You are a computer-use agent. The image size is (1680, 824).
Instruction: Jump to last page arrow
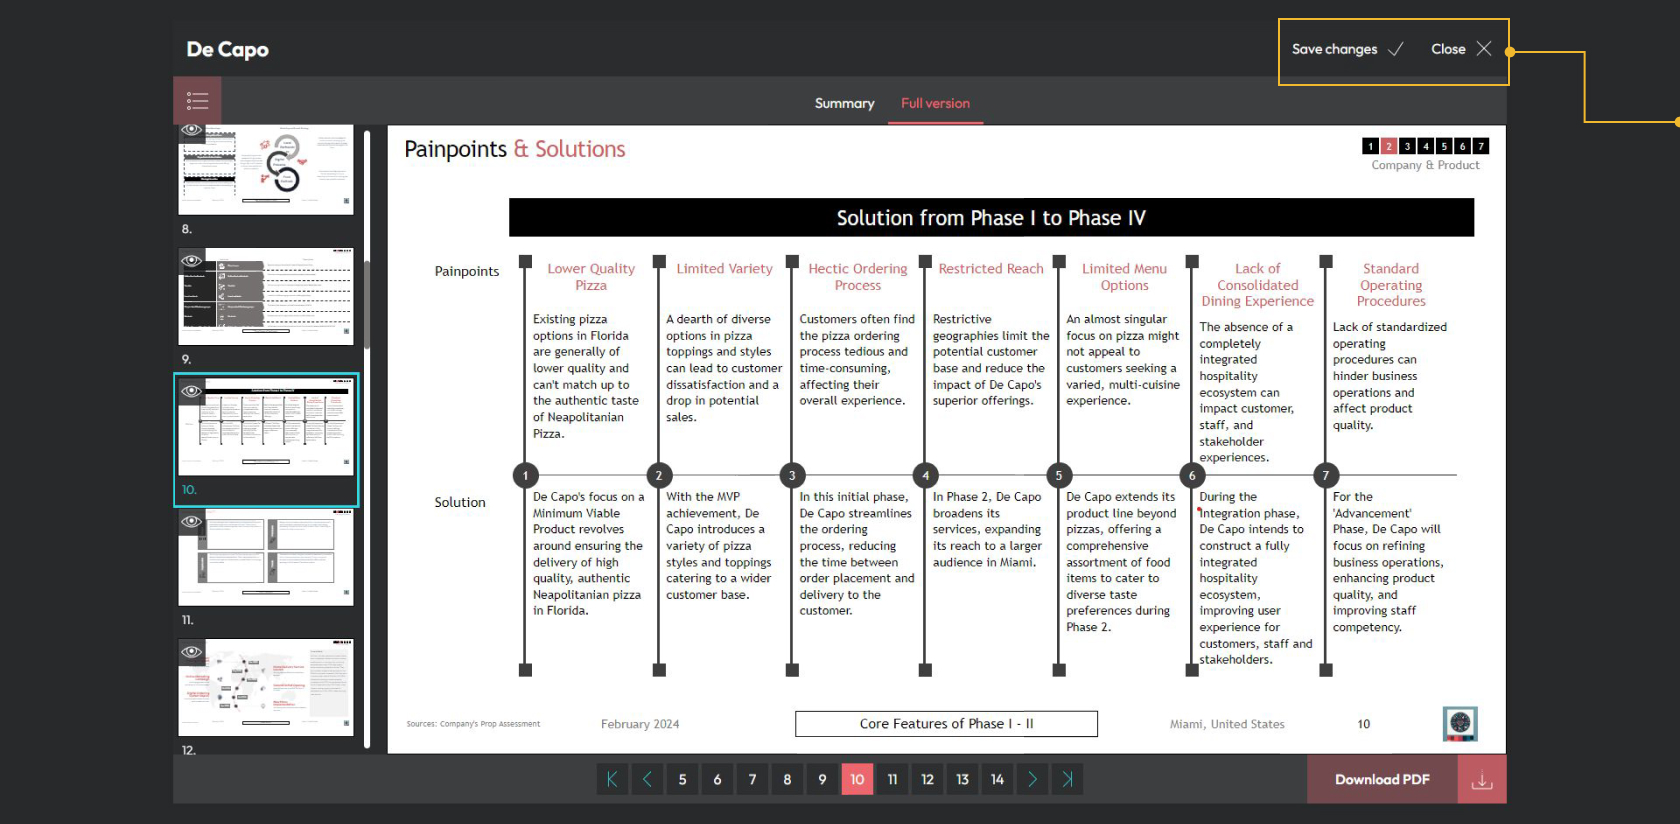(1068, 779)
